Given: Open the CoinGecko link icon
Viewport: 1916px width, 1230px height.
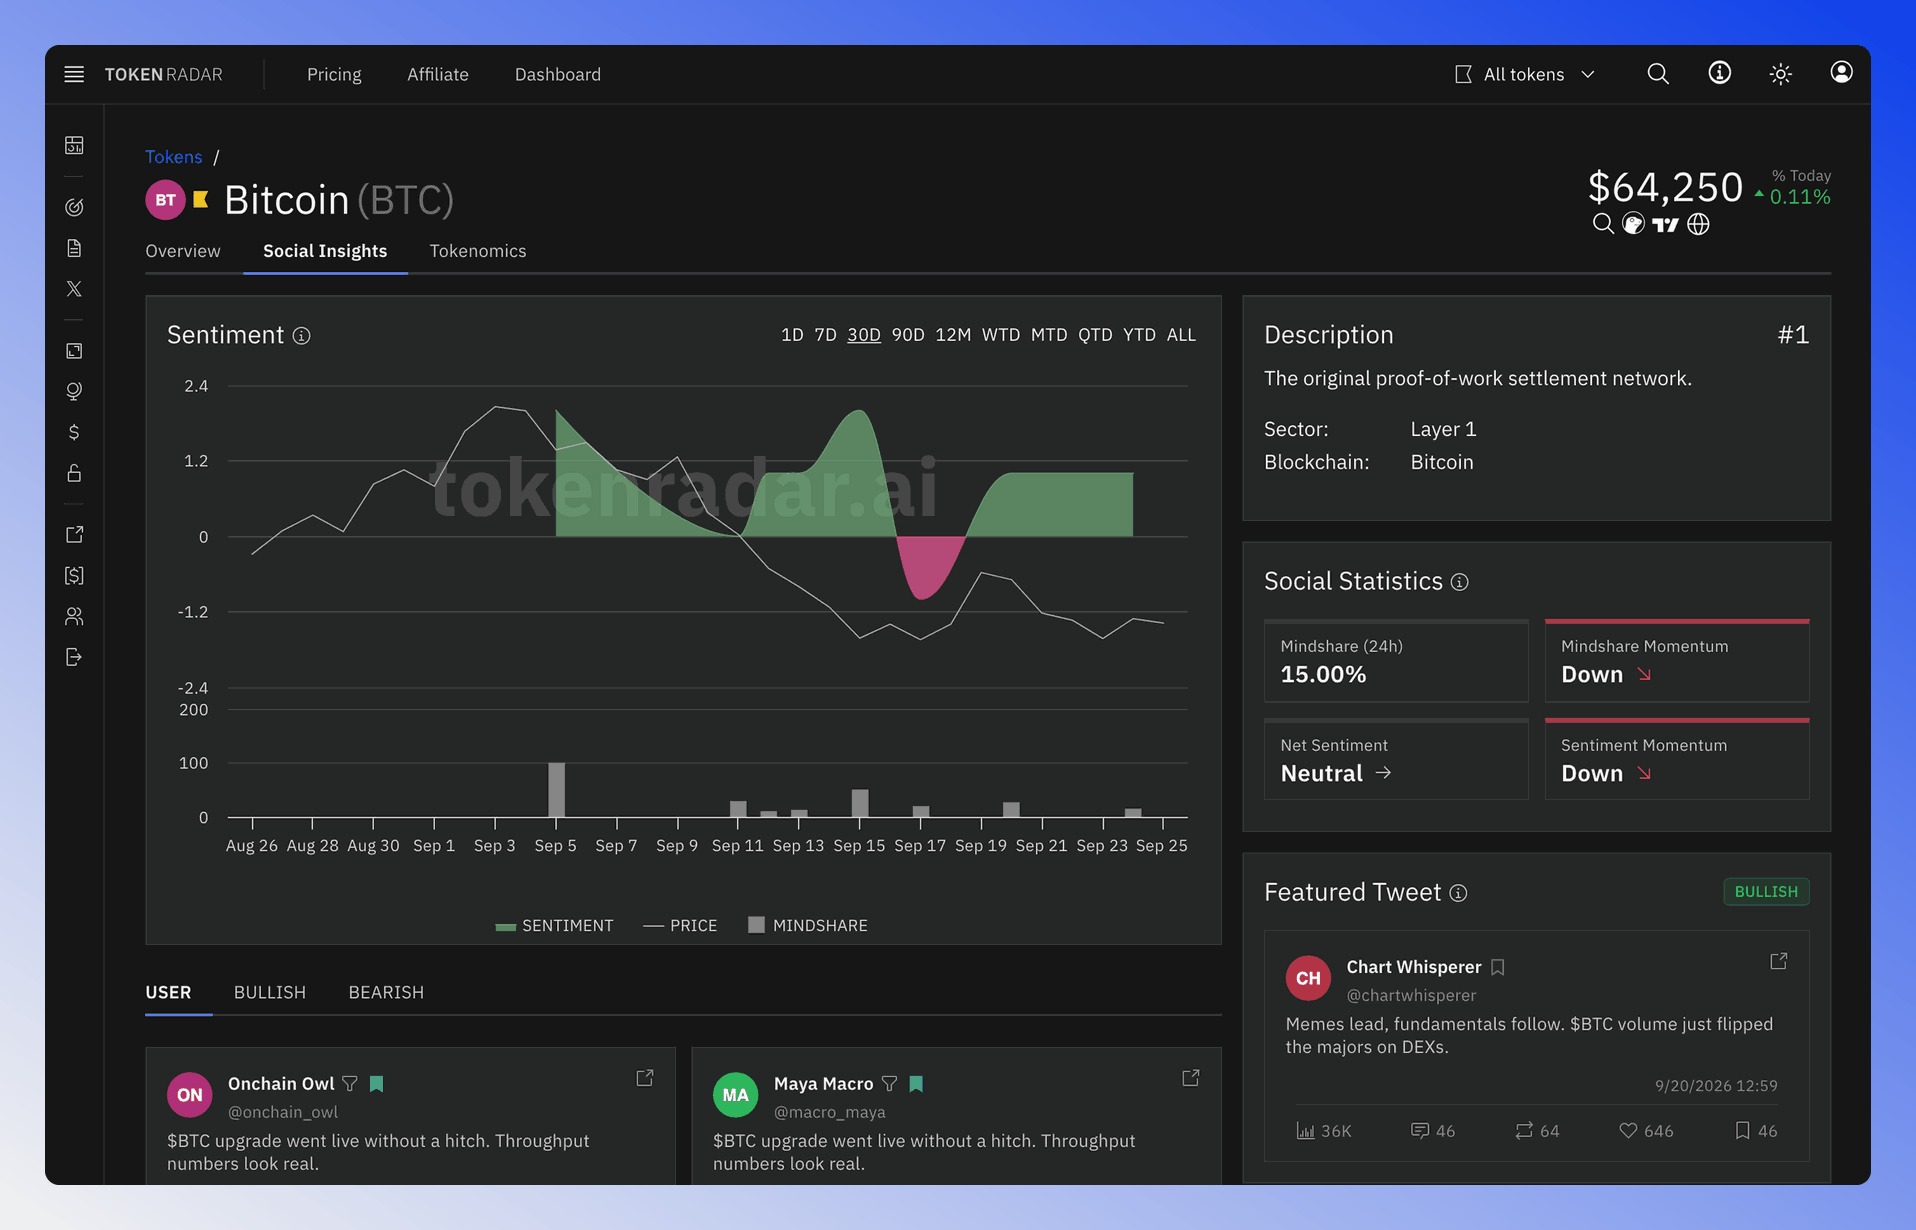Looking at the screenshot, I should pos(1633,224).
